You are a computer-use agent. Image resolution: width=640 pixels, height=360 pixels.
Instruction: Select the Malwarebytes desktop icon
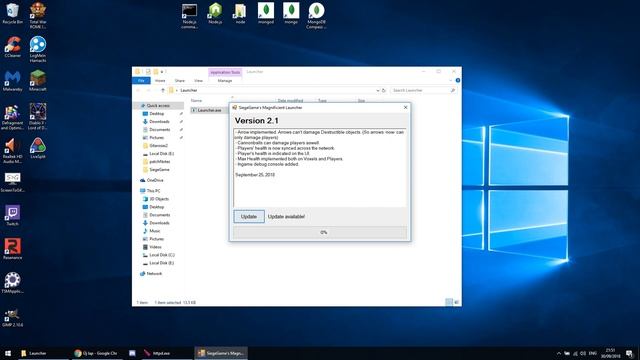(13, 81)
